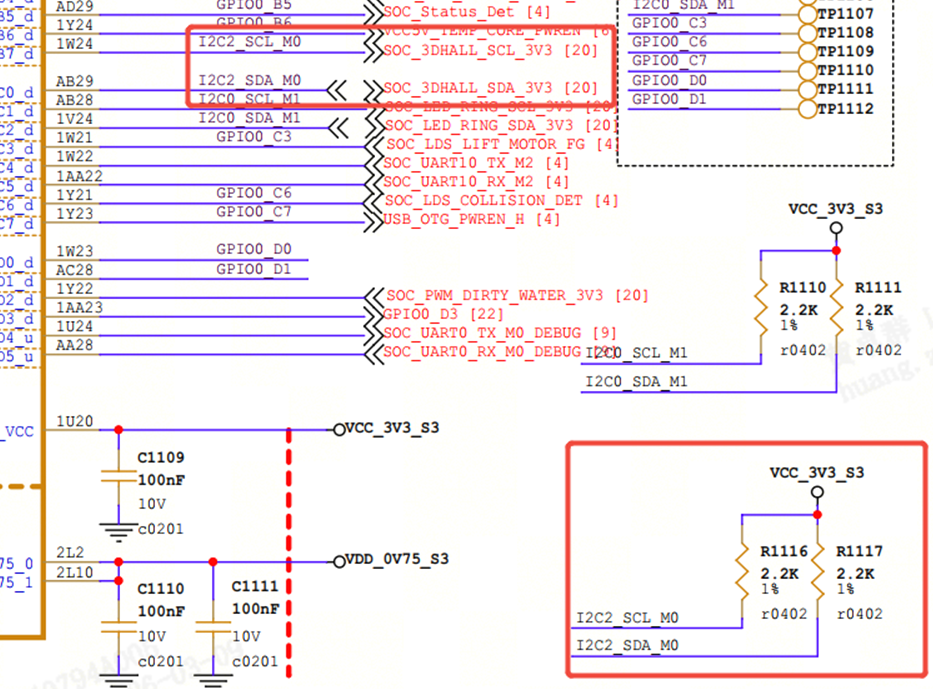Select the R1116 pull-up resistor symbol

(742, 572)
